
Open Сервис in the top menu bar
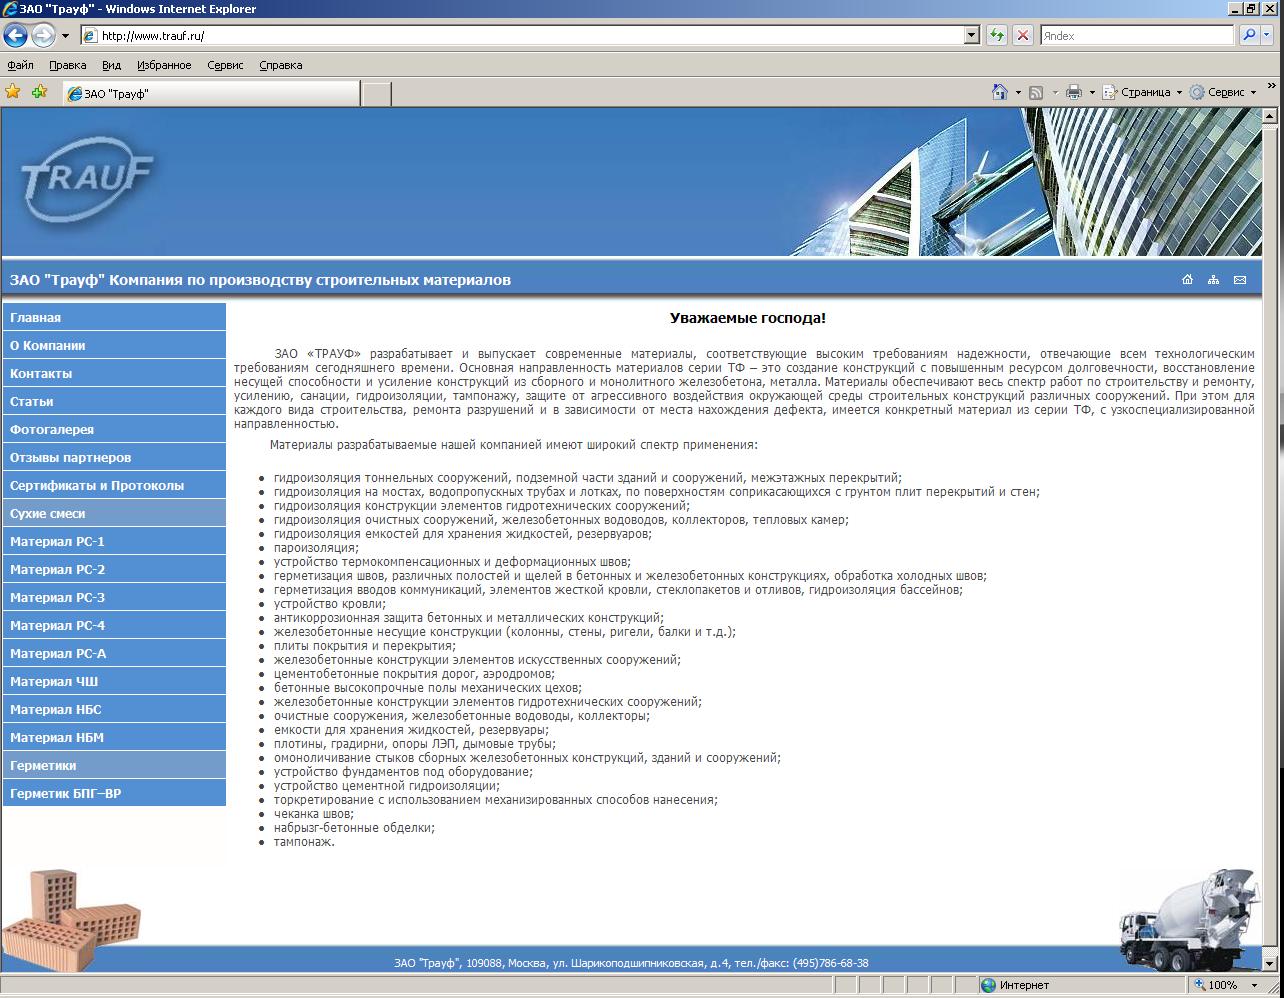point(225,65)
